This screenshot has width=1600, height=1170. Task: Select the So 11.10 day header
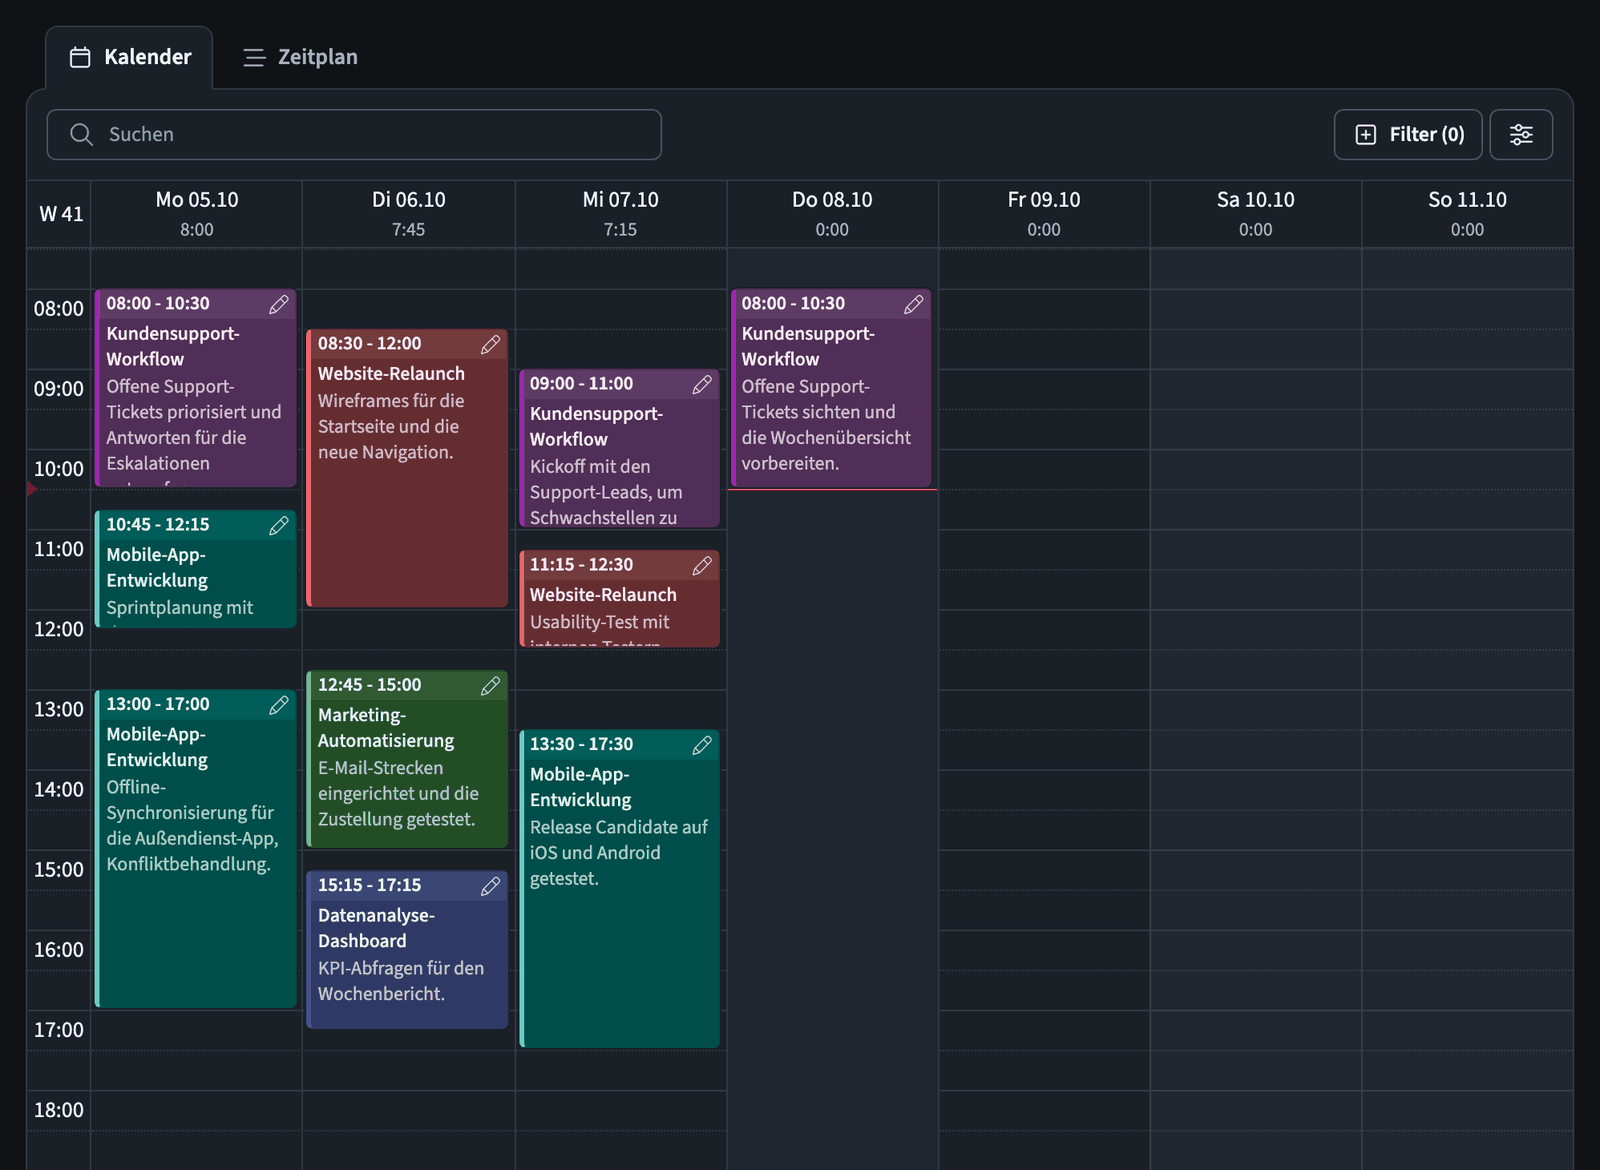pos(1467,213)
